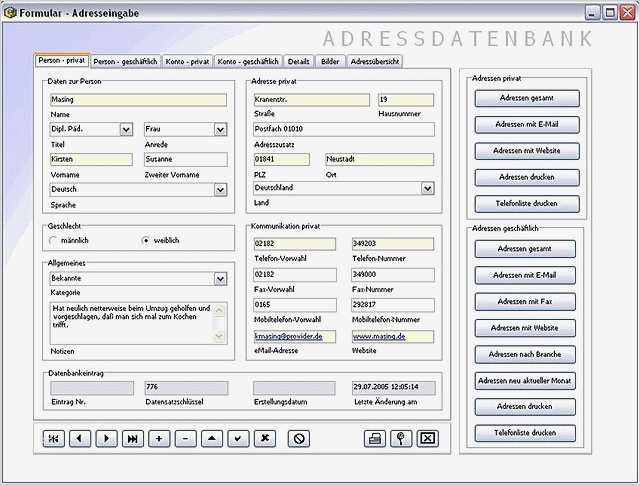
Task: Click the Vorname field containing Kirsten
Action: click(91, 159)
